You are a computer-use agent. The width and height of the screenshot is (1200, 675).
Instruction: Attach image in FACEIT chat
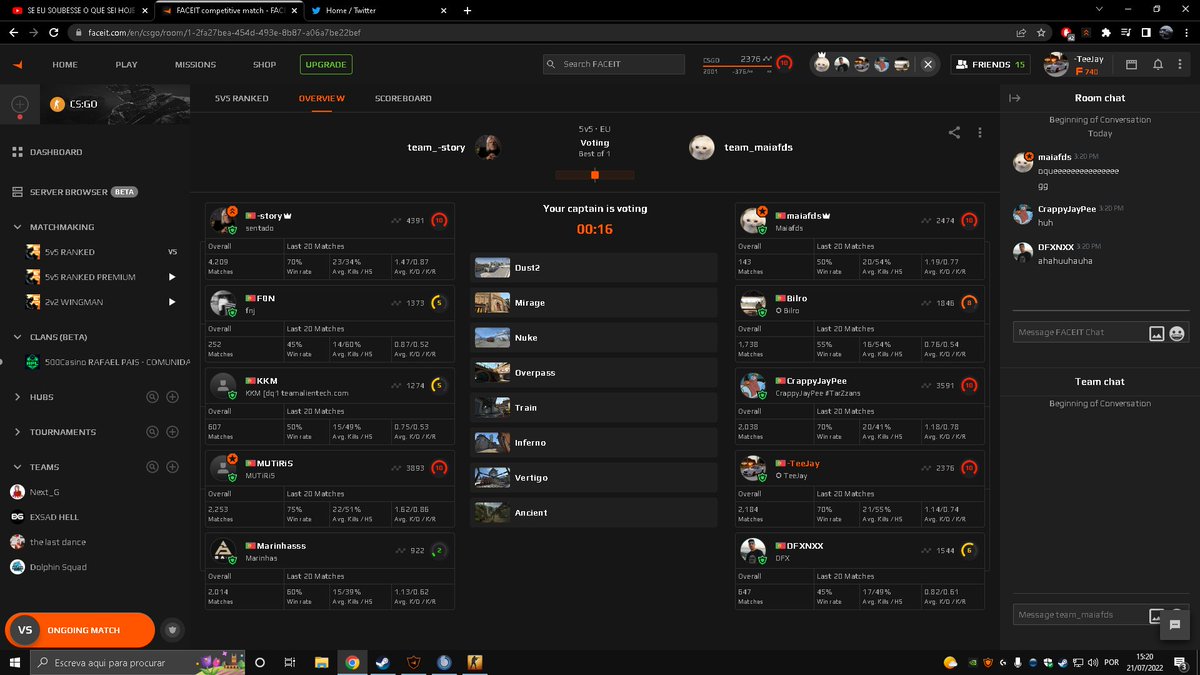point(1156,333)
